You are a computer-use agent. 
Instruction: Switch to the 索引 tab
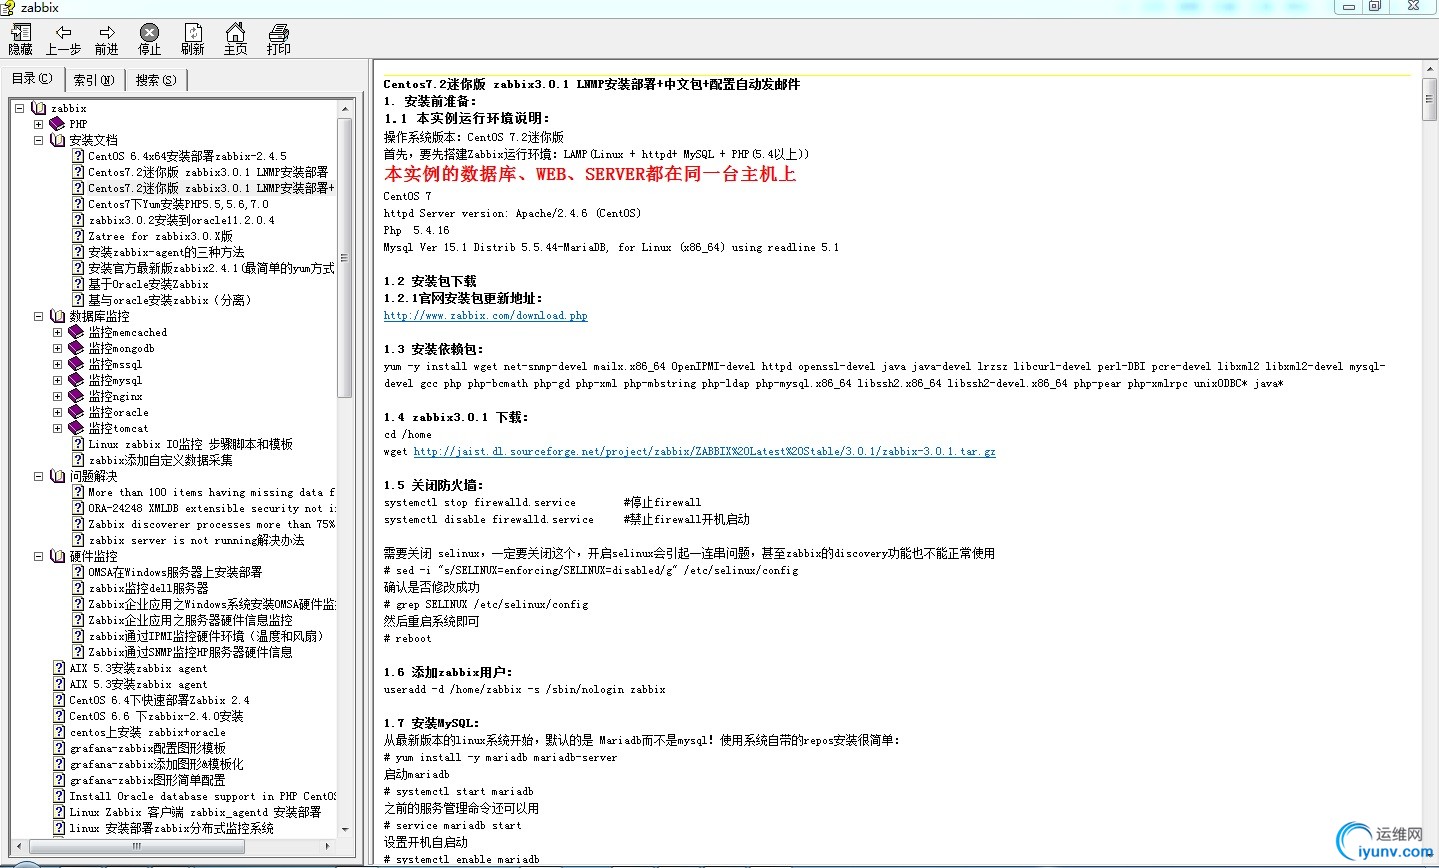click(x=94, y=80)
